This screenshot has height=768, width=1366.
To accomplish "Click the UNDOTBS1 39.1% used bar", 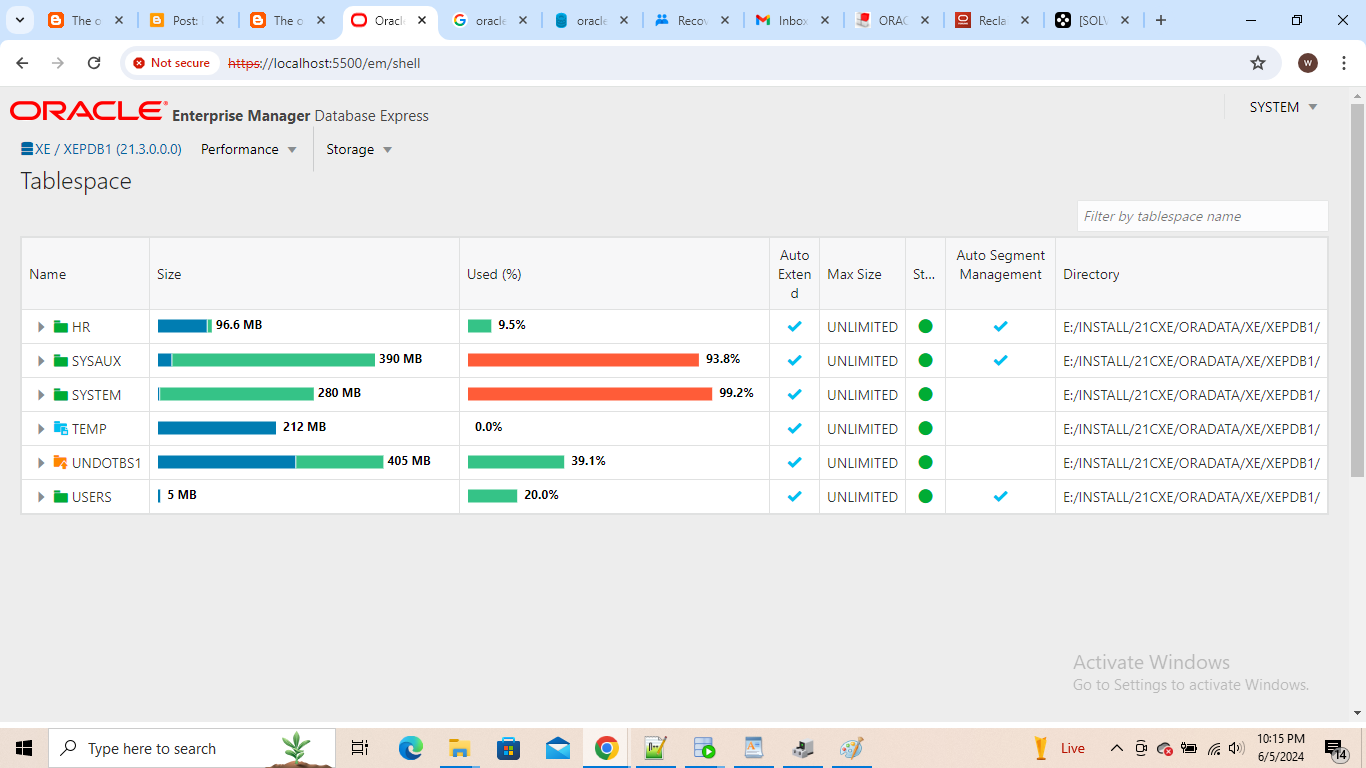I will [x=516, y=462].
